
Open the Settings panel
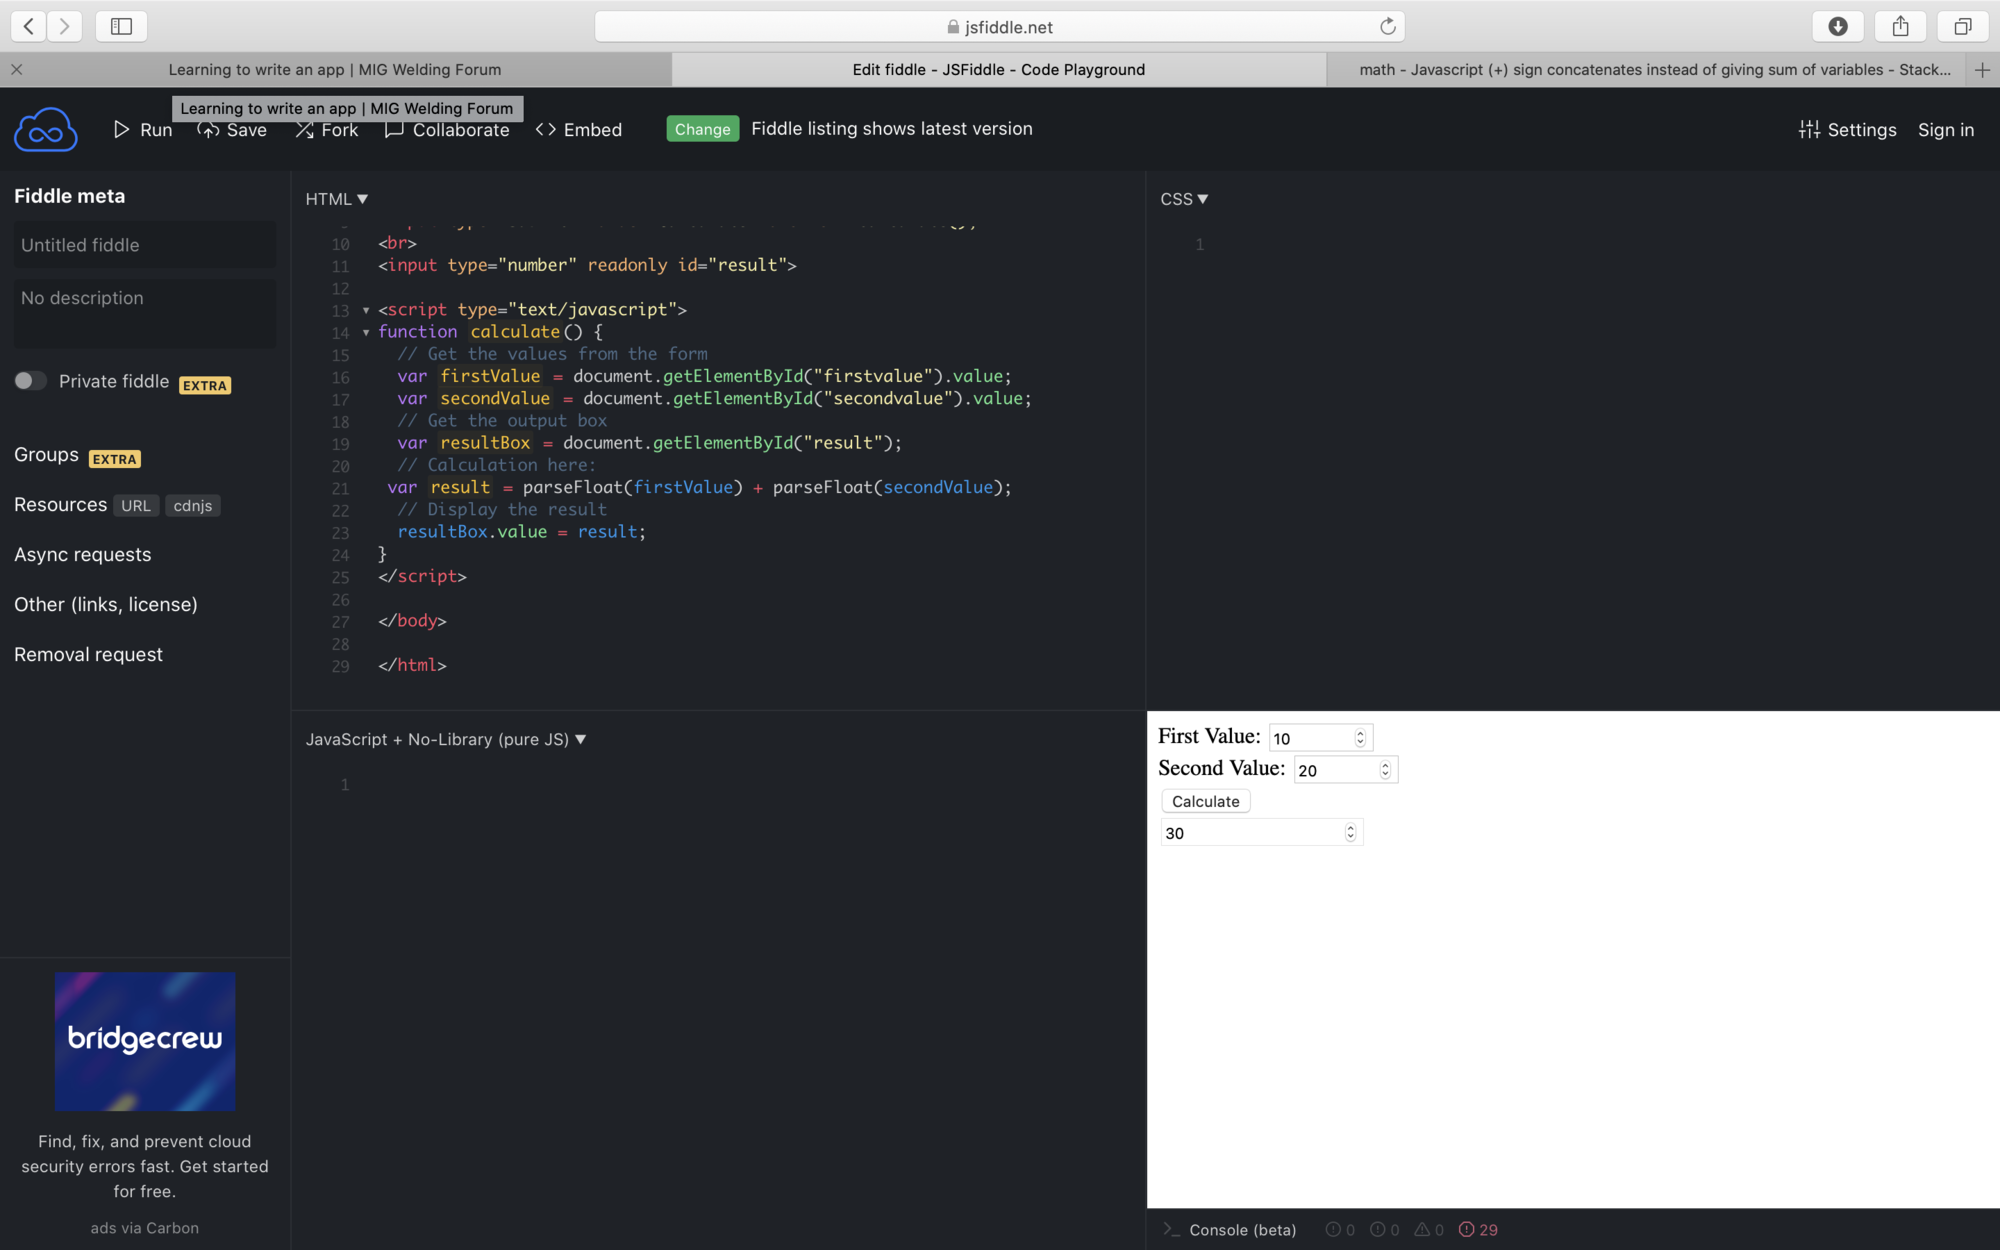coord(1847,130)
